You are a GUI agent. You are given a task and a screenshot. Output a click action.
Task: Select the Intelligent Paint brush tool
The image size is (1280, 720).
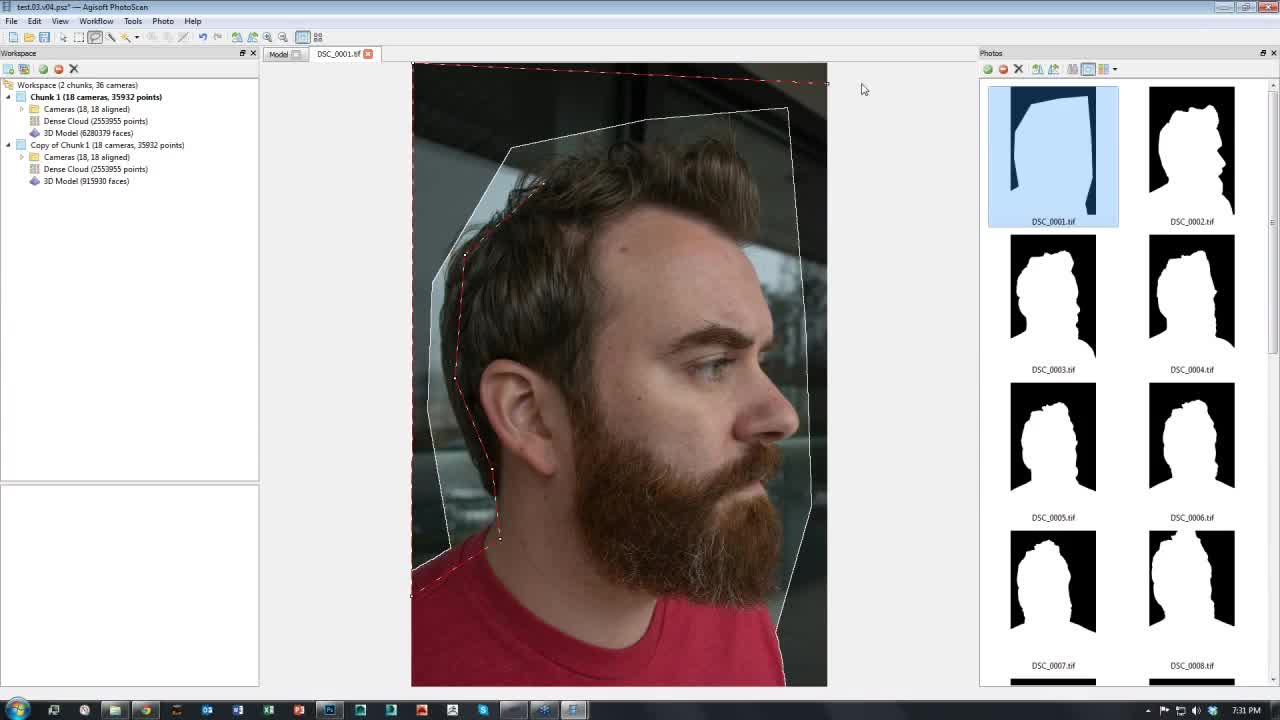point(111,37)
